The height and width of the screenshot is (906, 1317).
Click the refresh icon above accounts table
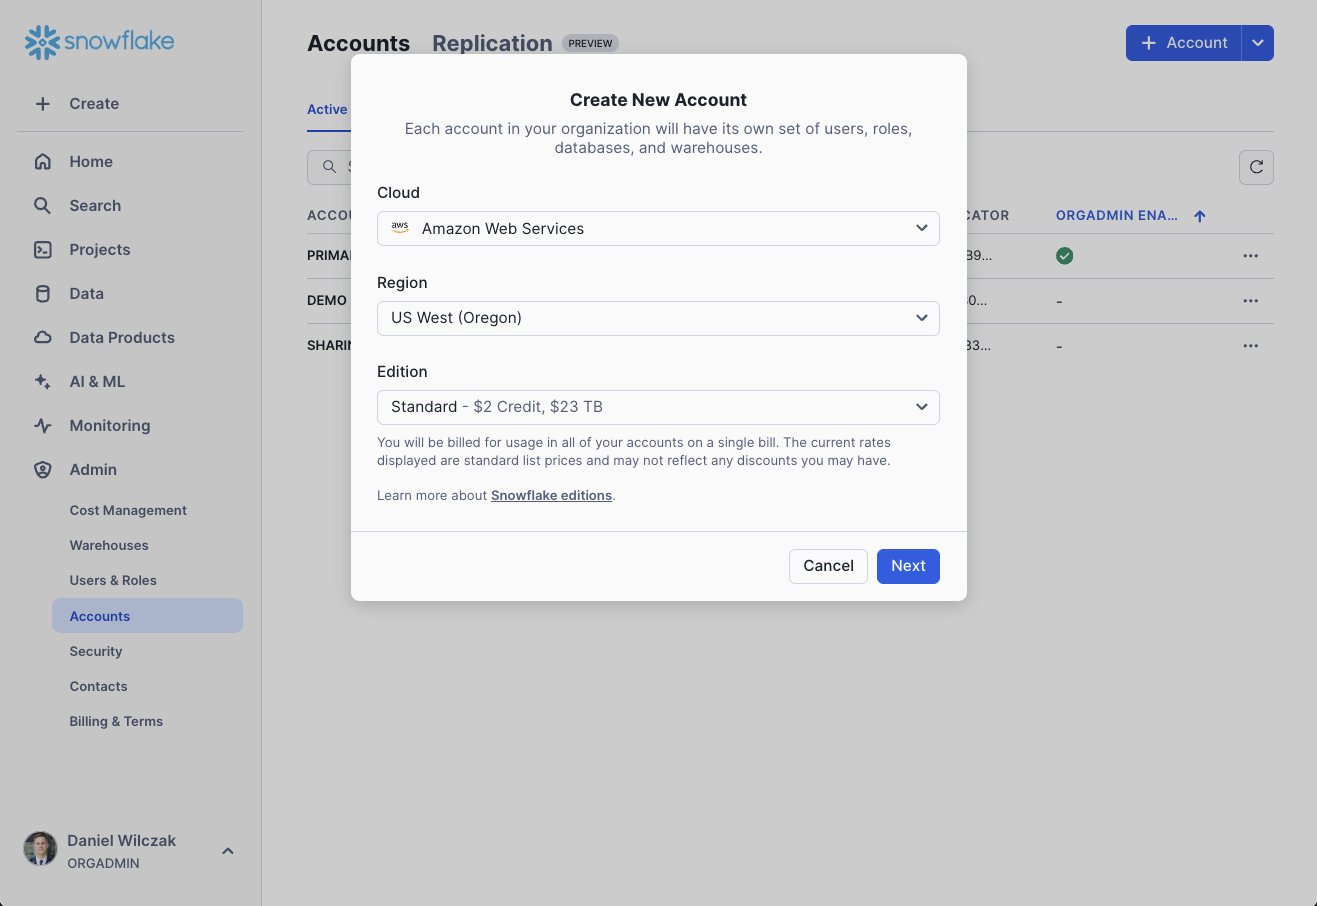(x=1256, y=168)
